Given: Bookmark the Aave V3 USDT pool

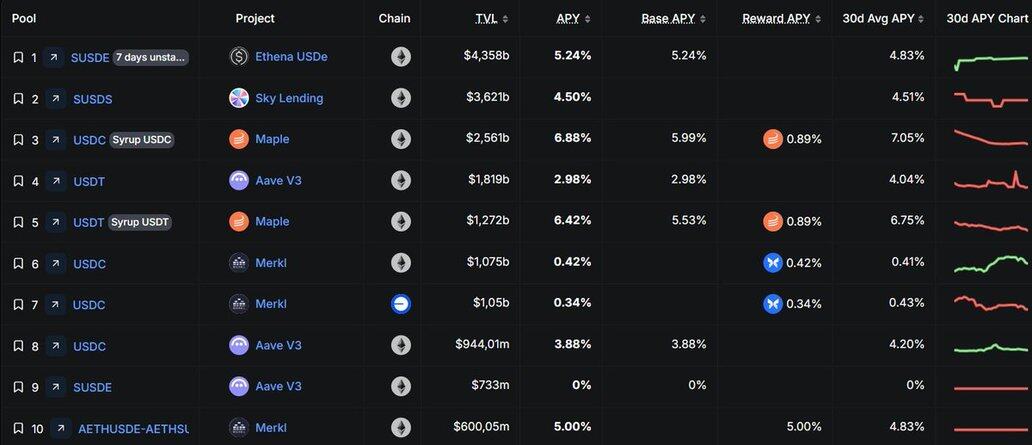Looking at the screenshot, I should [18, 181].
